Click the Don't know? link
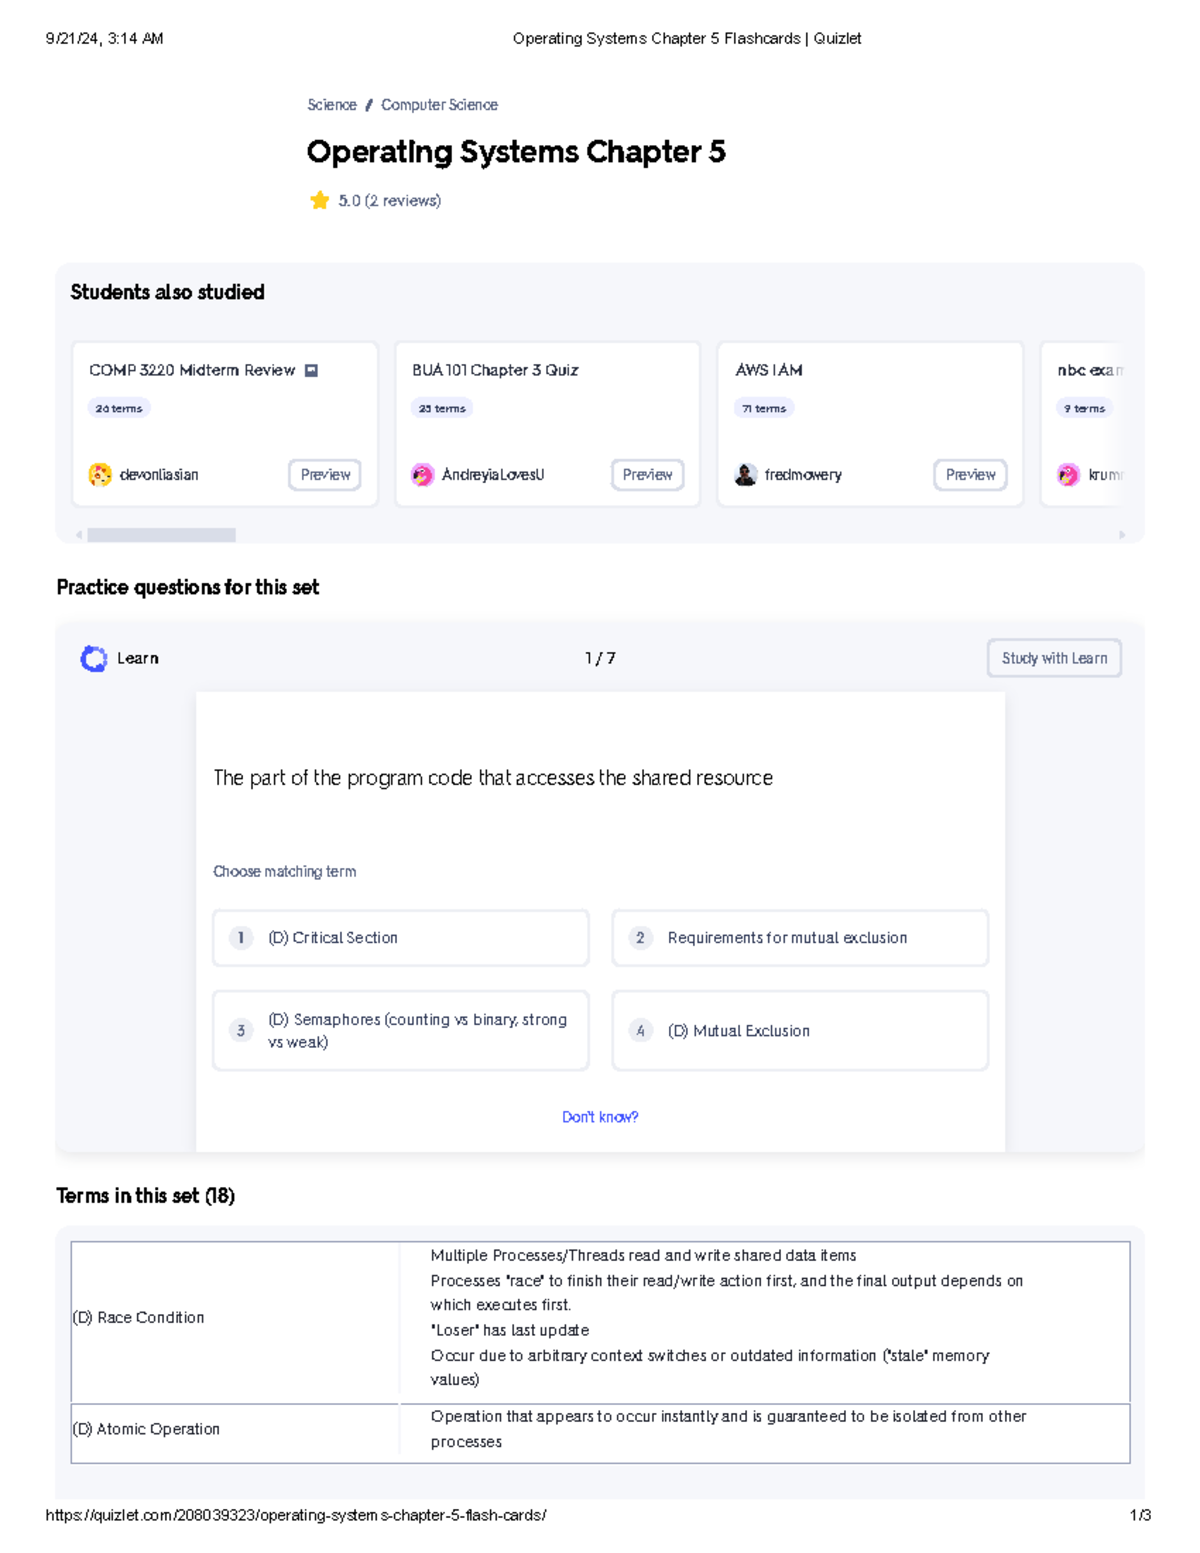The height and width of the screenshot is (1553, 1200). [600, 1117]
